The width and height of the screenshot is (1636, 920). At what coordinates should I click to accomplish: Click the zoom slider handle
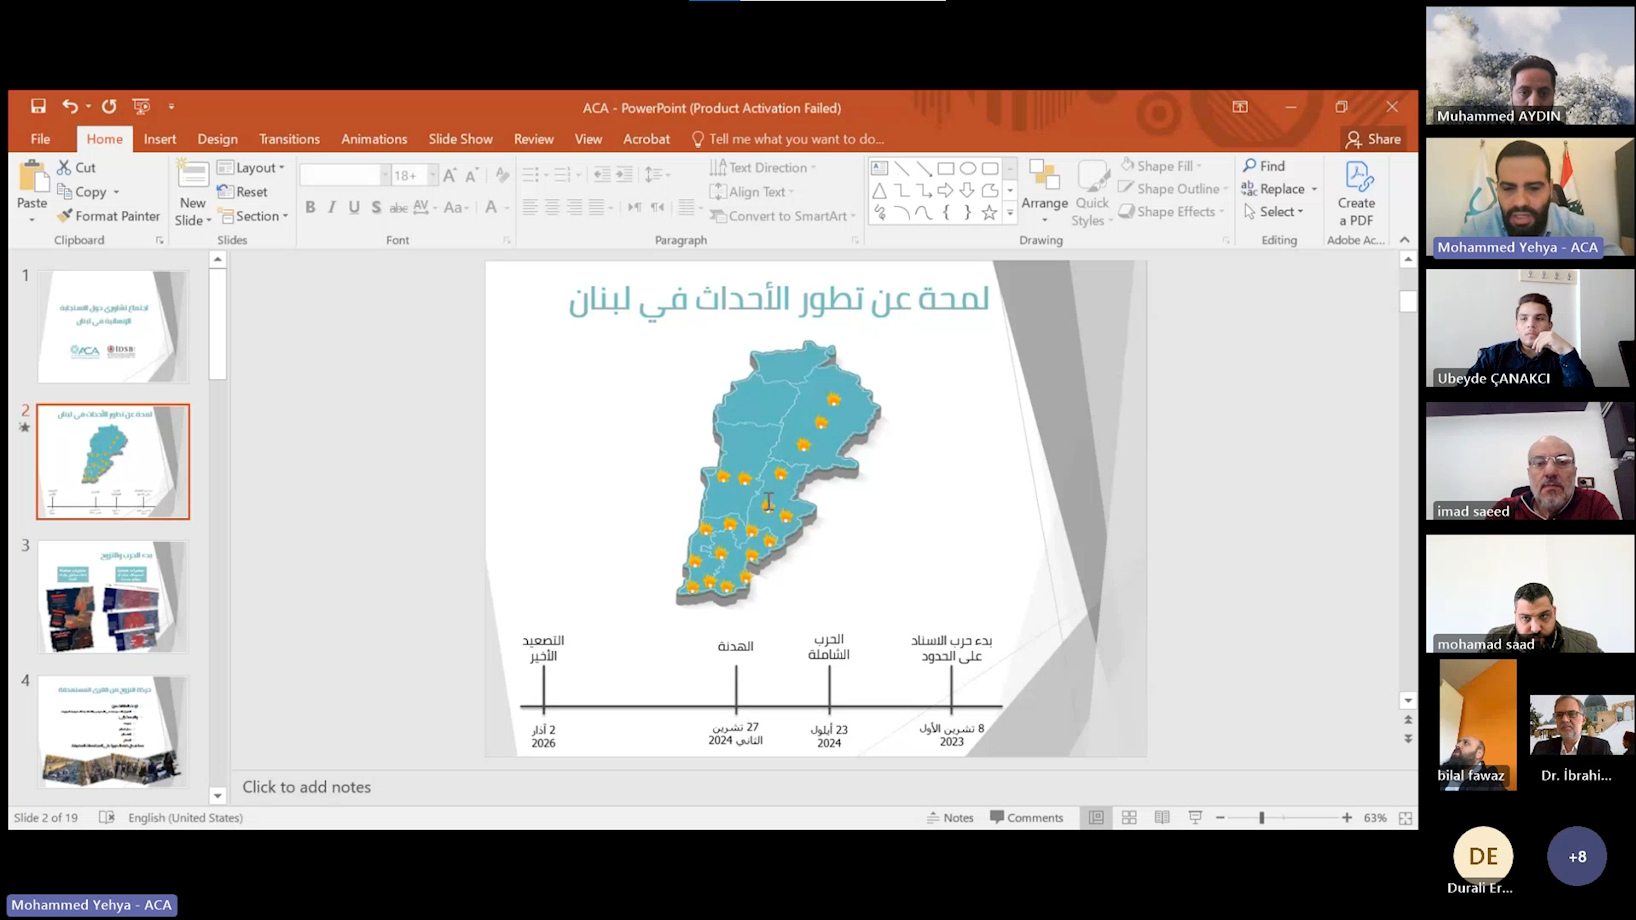(x=1262, y=817)
